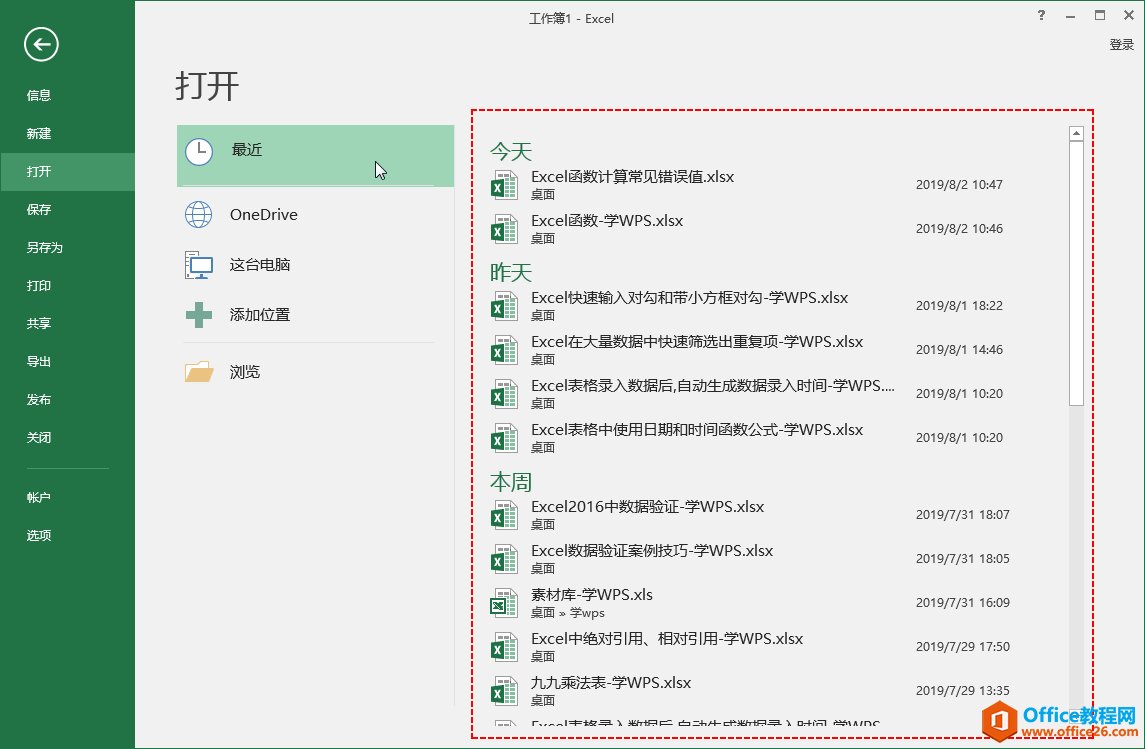Click the xls file icon for 素材库-学WPS.xls
Viewport: 1145px width, 749px height.
[x=504, y=603]
